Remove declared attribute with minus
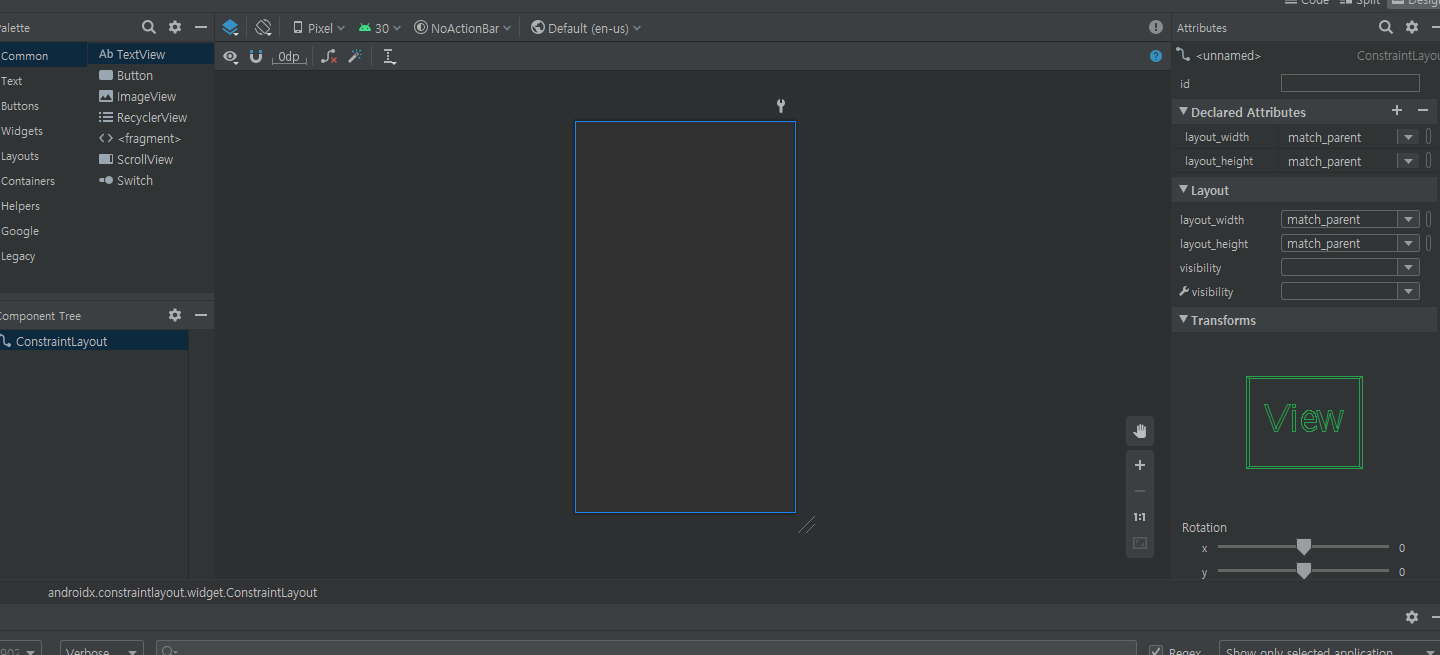Screen dimensions: 1440x655 tap(1423, 111)
